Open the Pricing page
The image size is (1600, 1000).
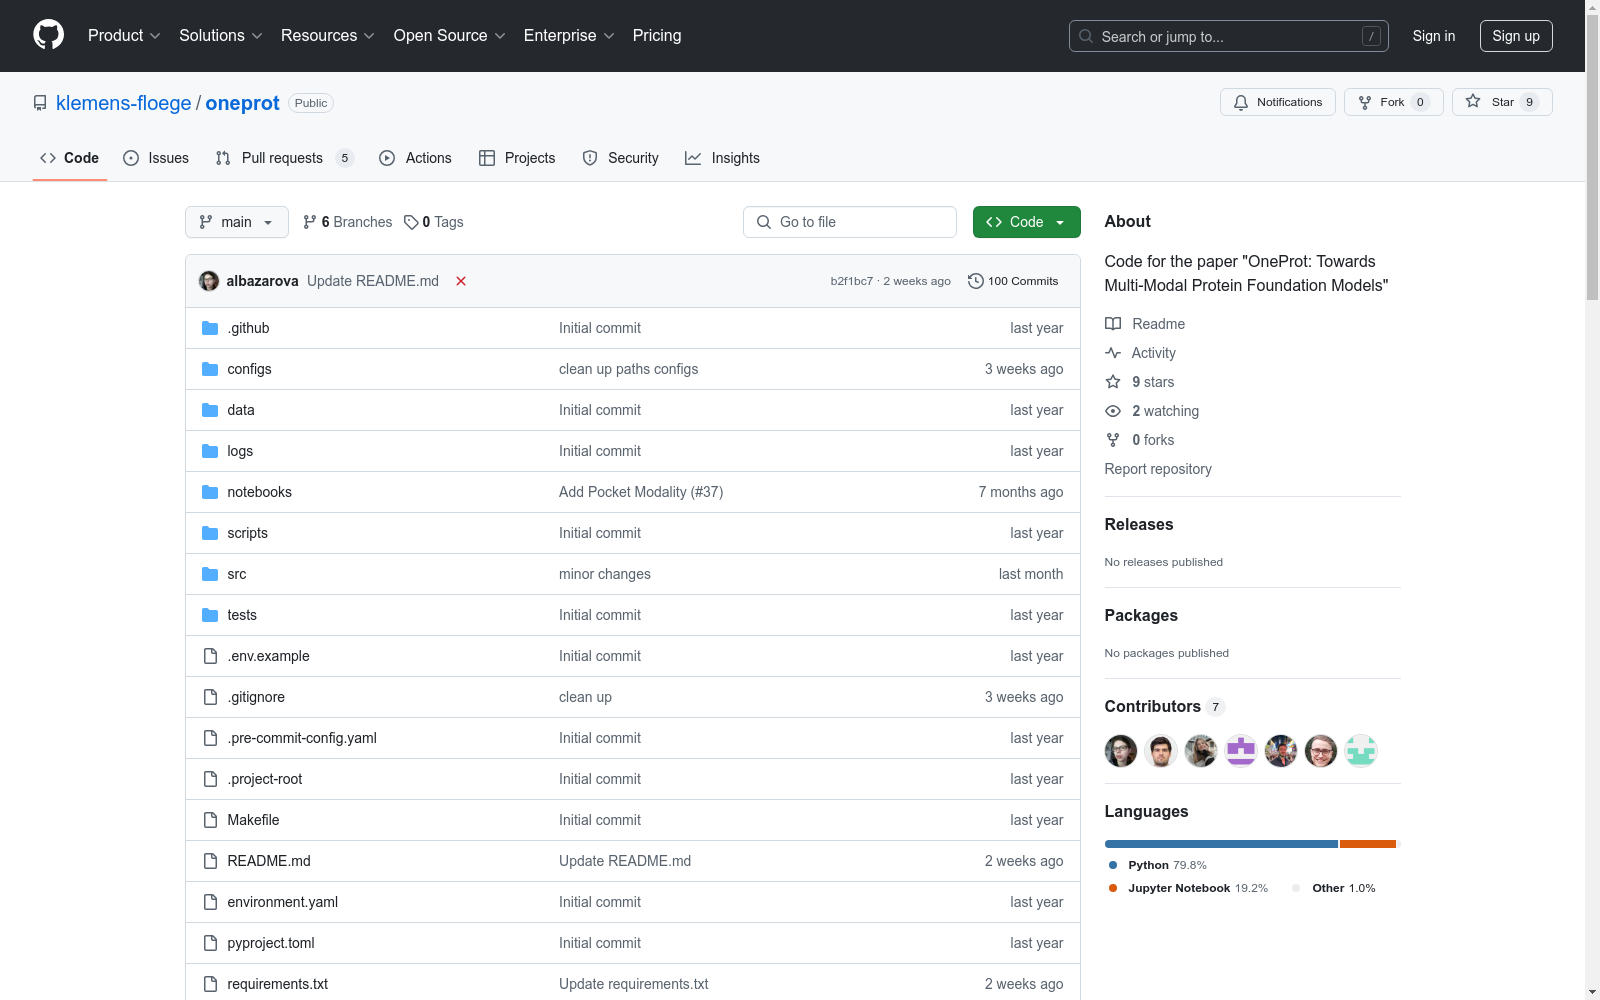pyautogui.click(x=657, y=35)
